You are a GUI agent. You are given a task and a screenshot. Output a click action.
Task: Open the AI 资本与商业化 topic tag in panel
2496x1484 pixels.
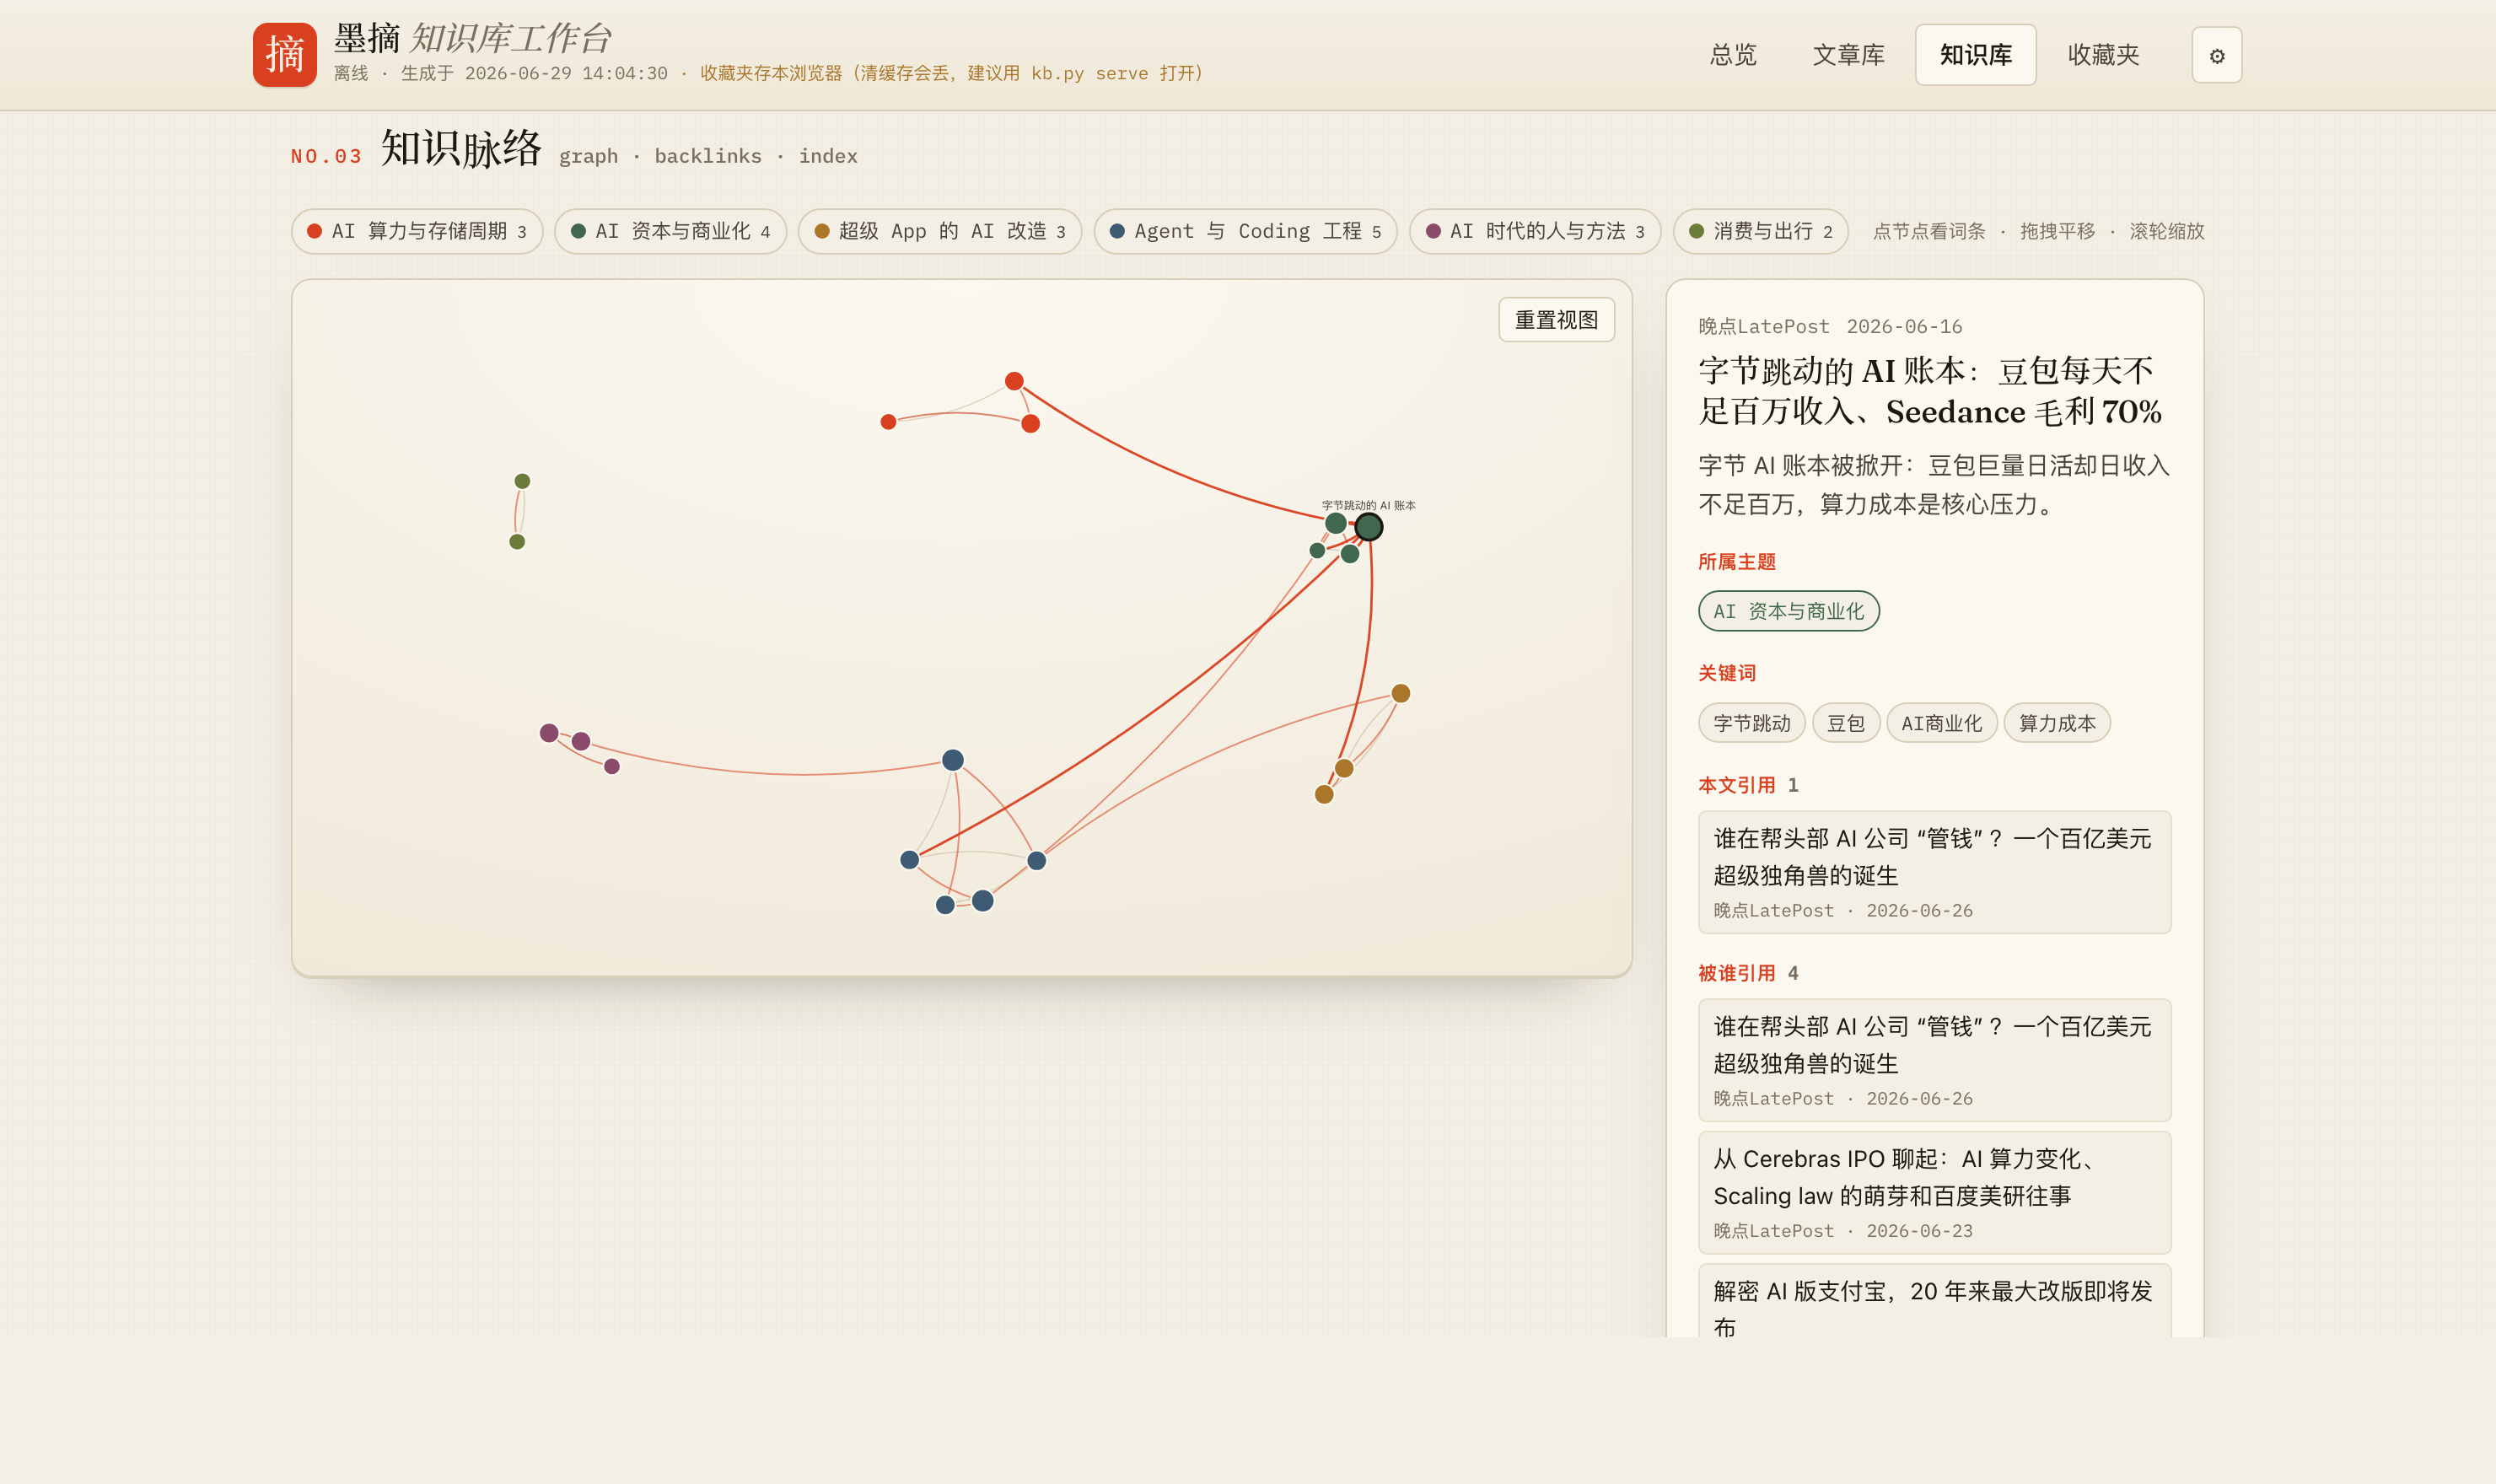(1788, 611)
